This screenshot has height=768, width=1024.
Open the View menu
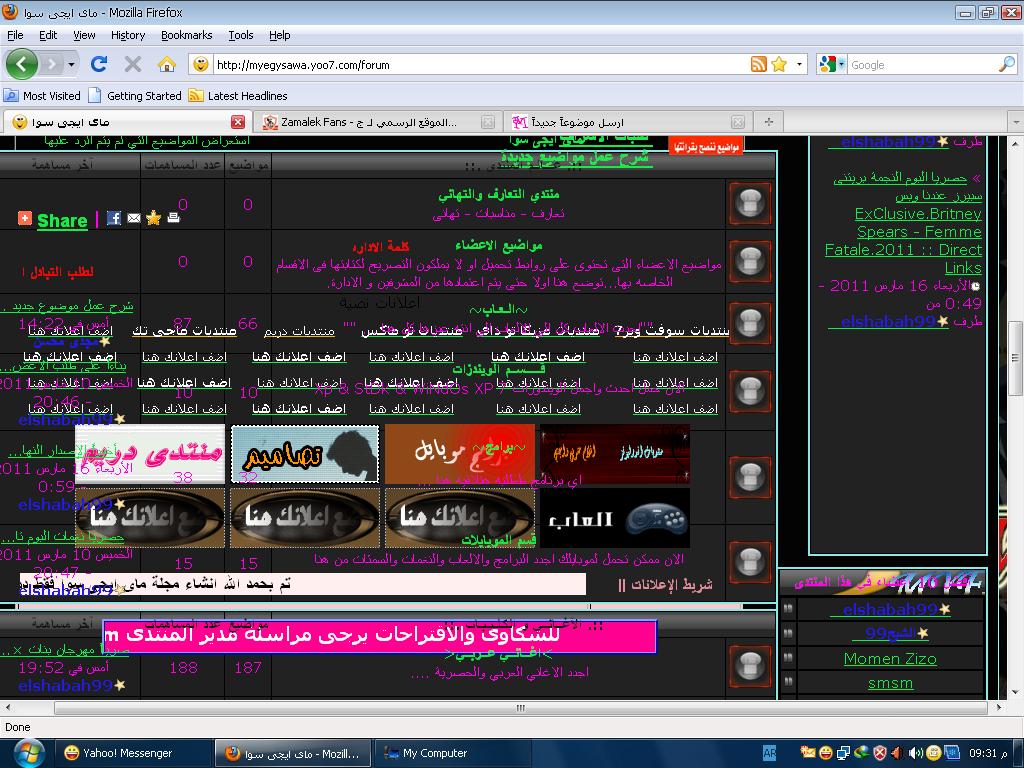pyautogui.click(x=84, y=35)
